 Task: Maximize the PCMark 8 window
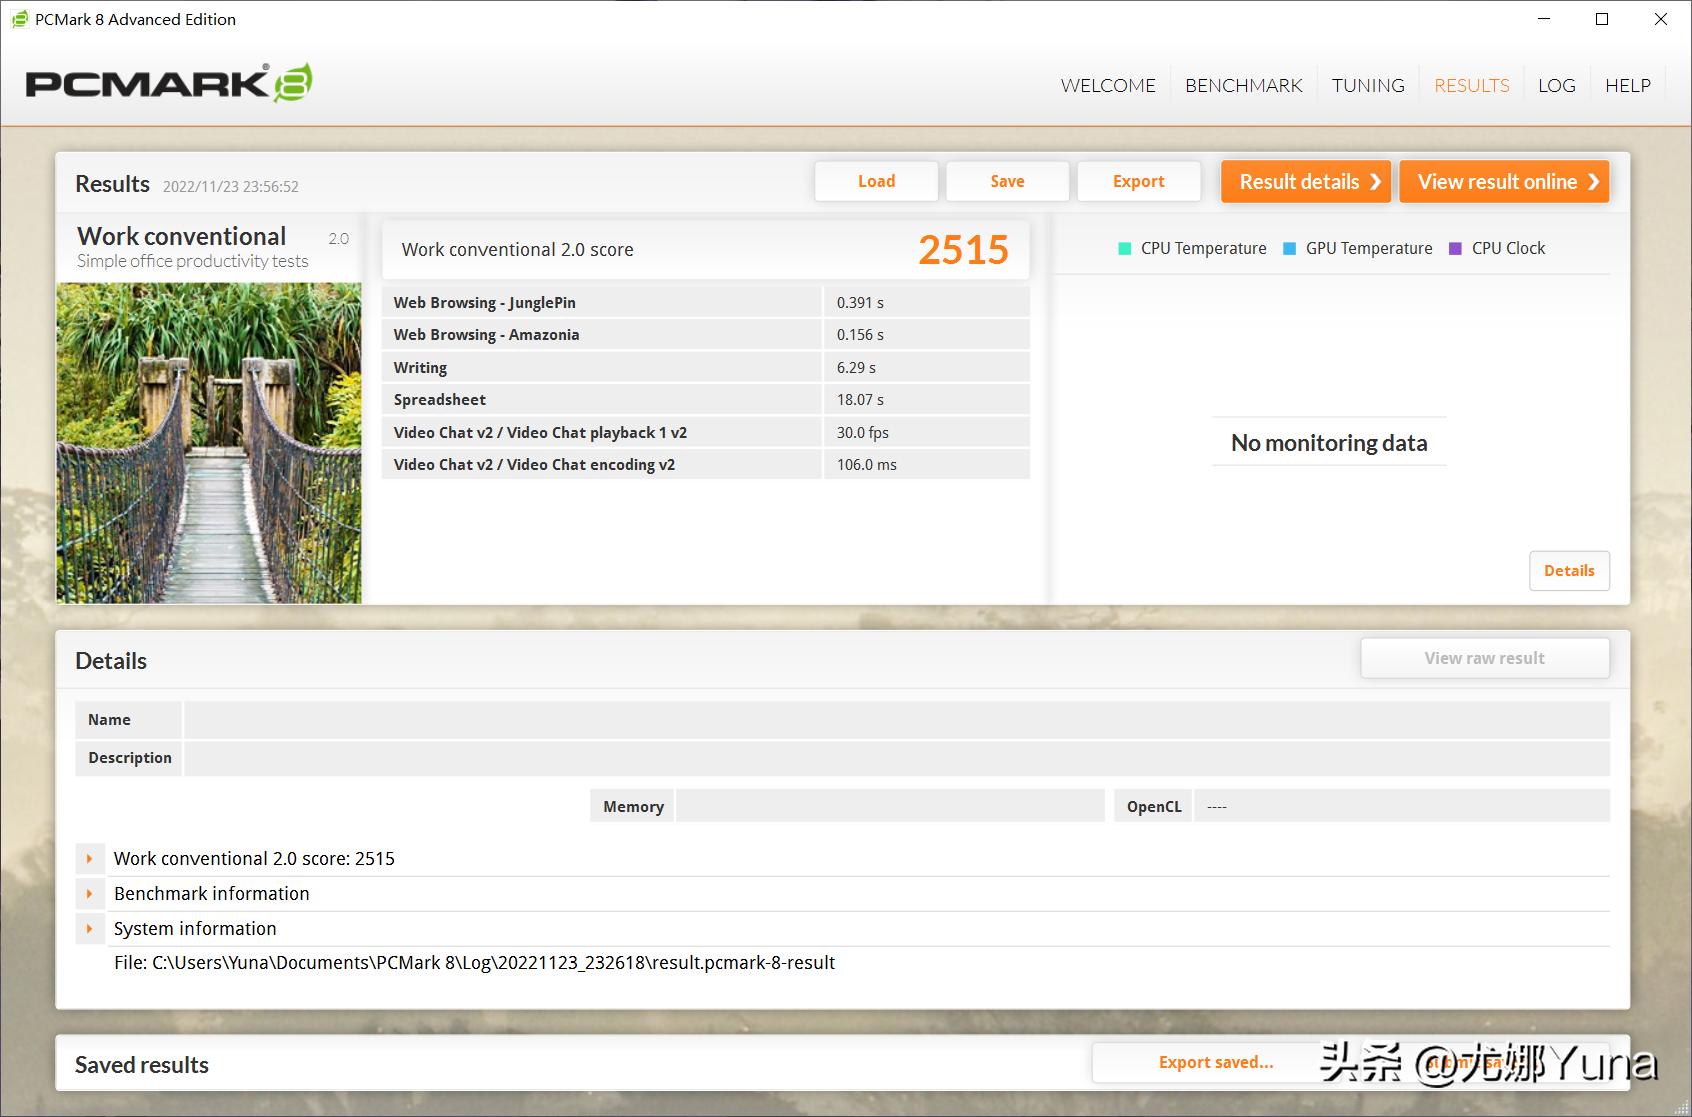[x=1602, y=19]
